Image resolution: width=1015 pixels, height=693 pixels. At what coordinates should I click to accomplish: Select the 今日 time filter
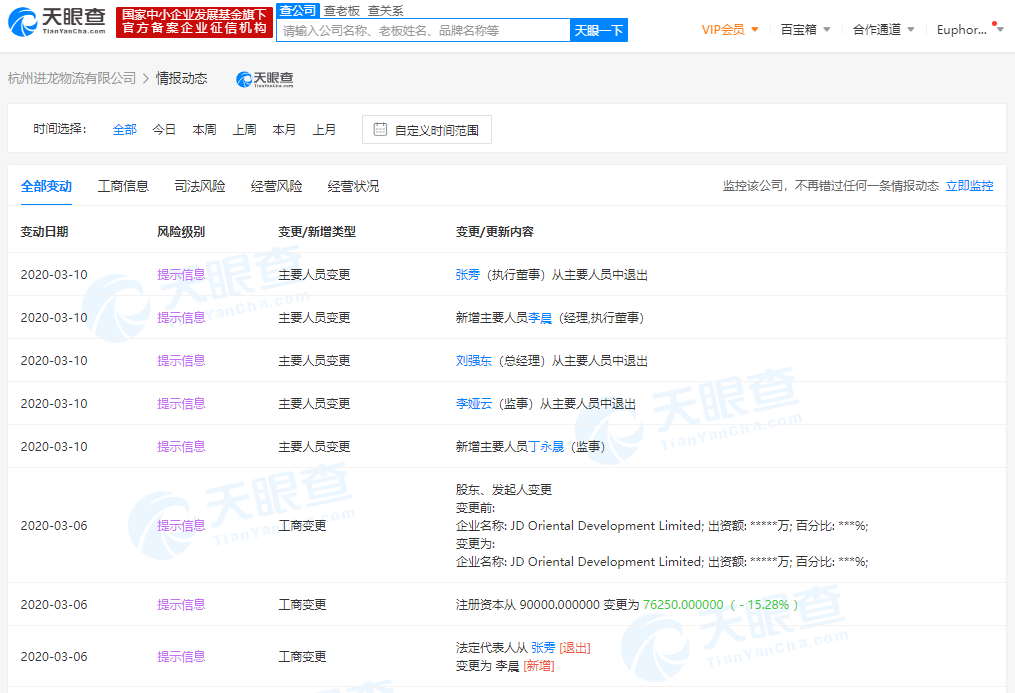pyautogui.click(x=163, y=129)
